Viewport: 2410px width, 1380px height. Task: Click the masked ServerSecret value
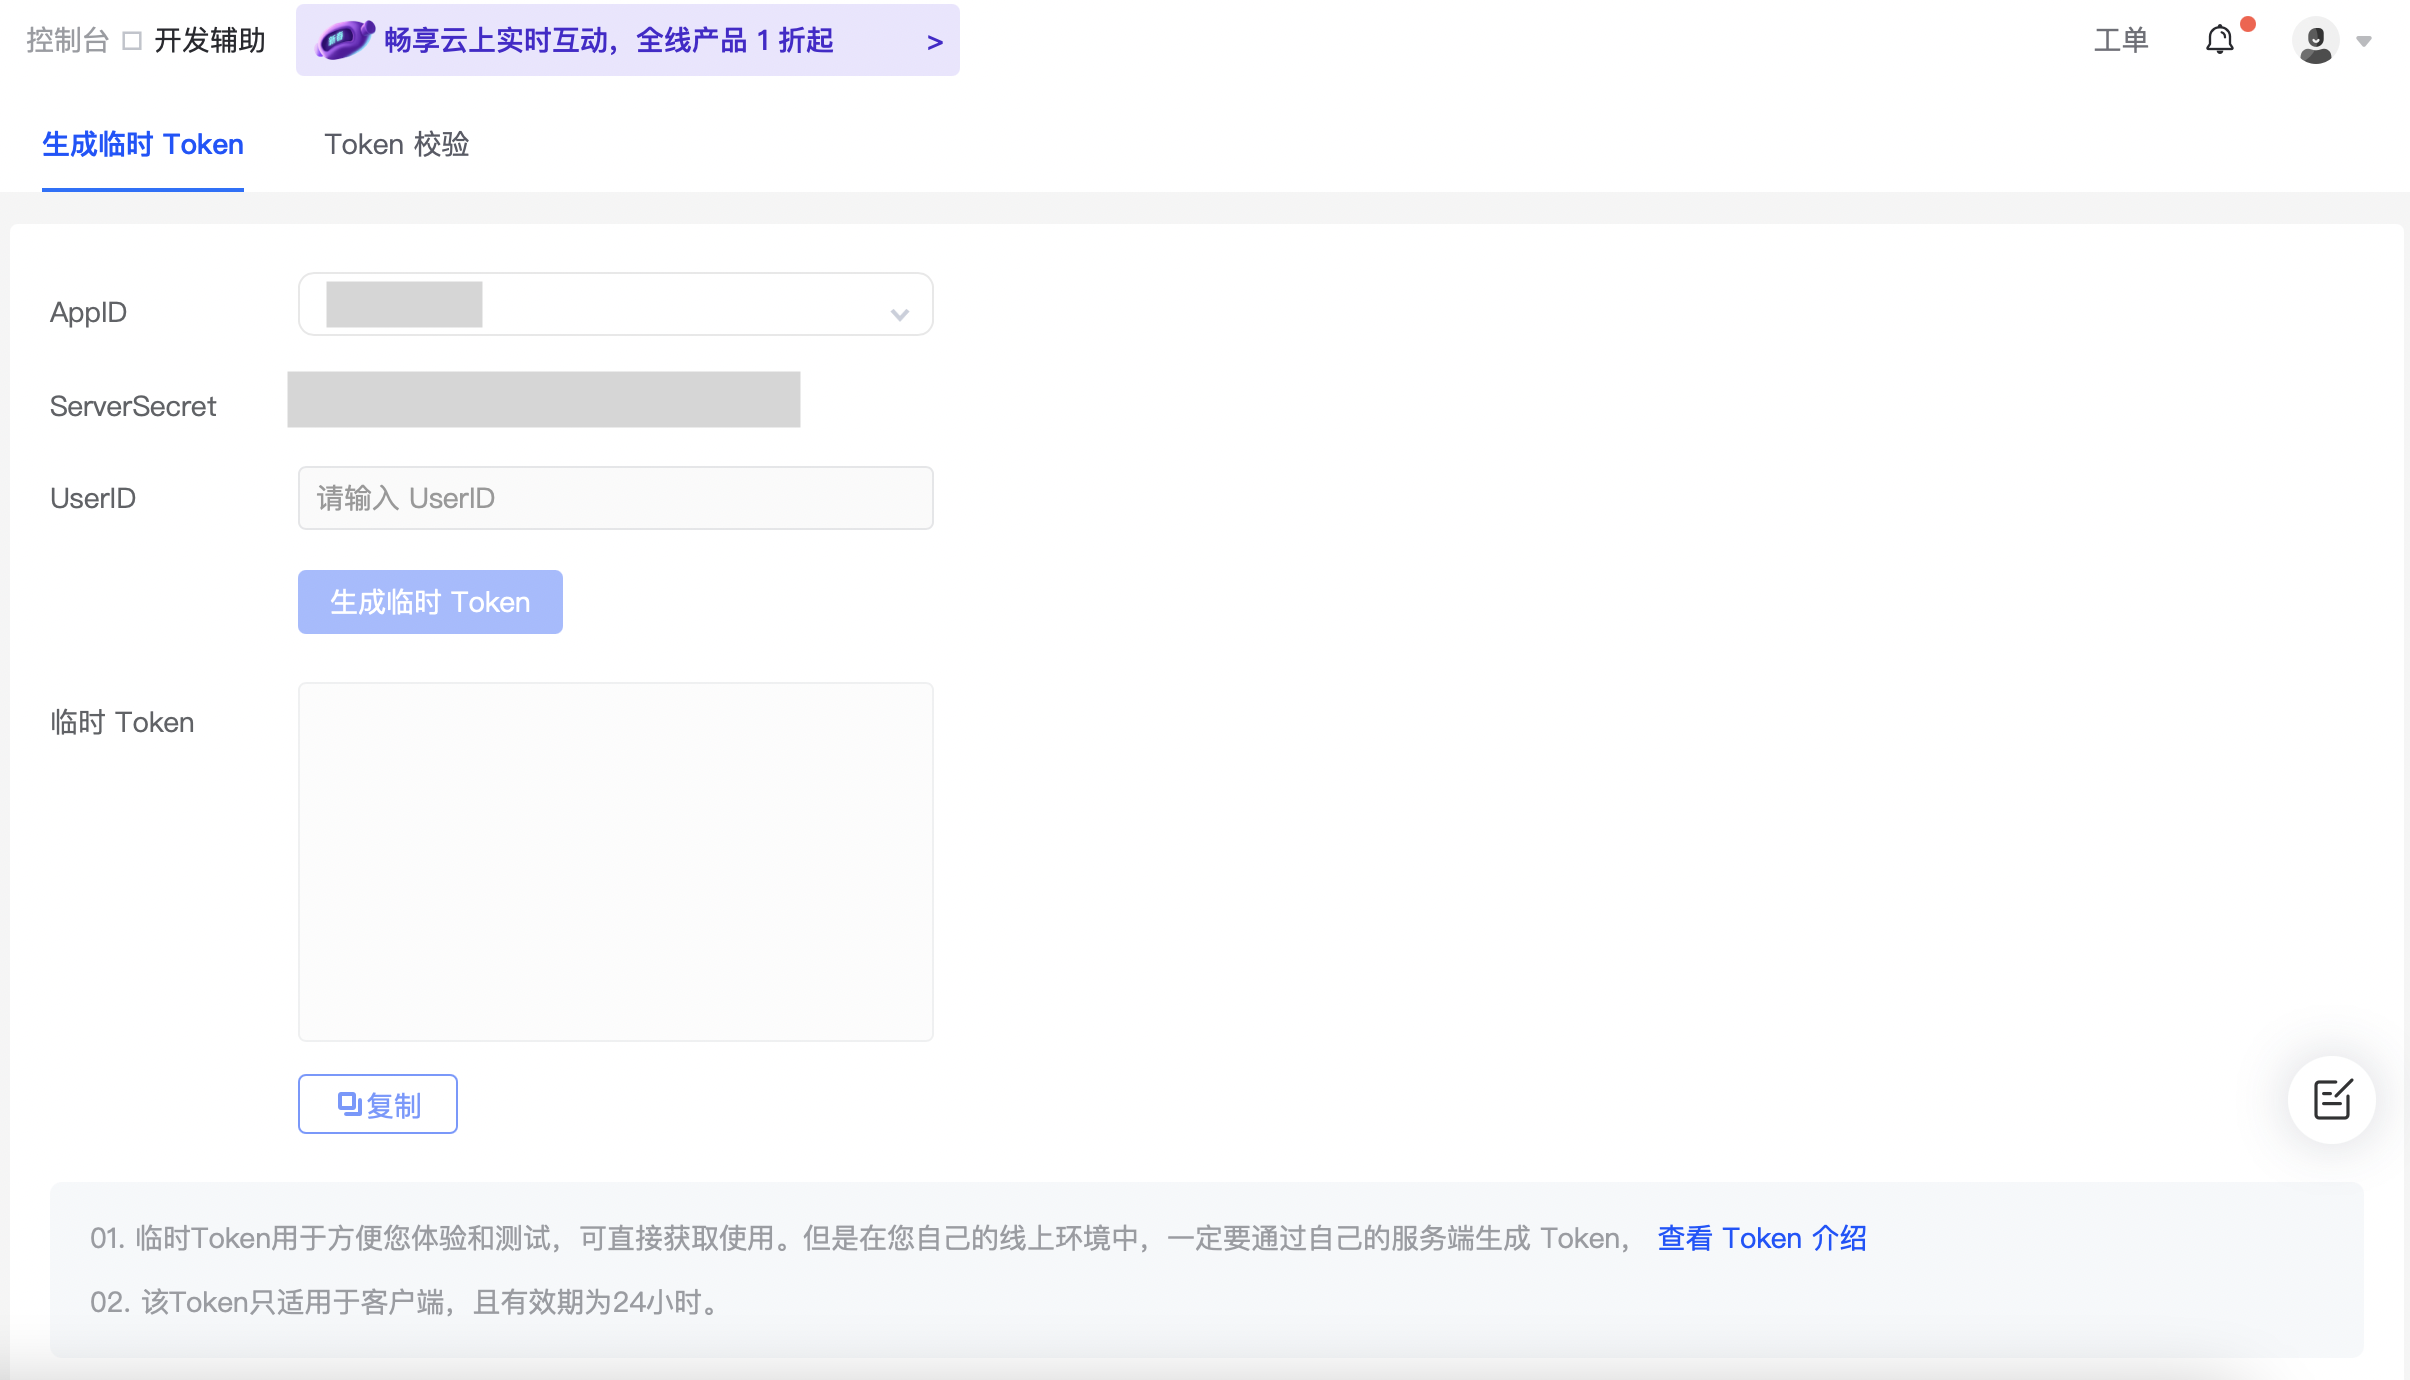(x=543, y=400)
